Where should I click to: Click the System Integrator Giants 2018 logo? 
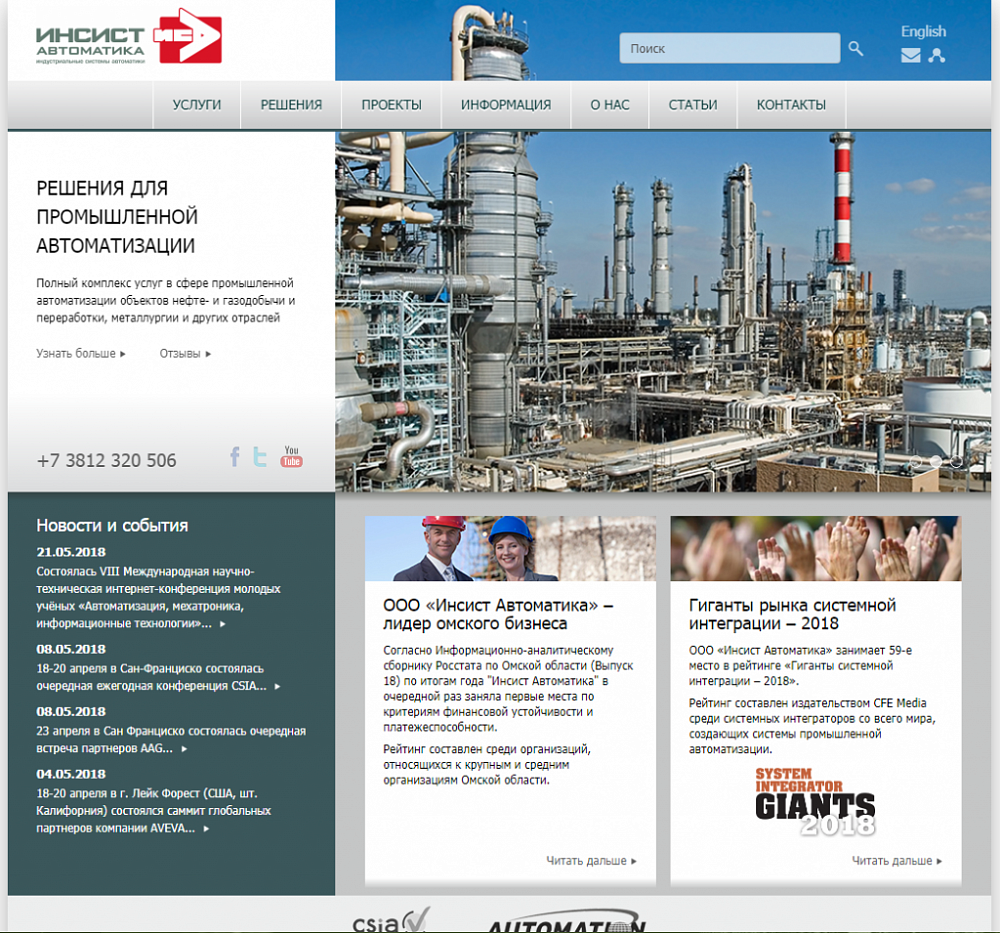(815, 801)
